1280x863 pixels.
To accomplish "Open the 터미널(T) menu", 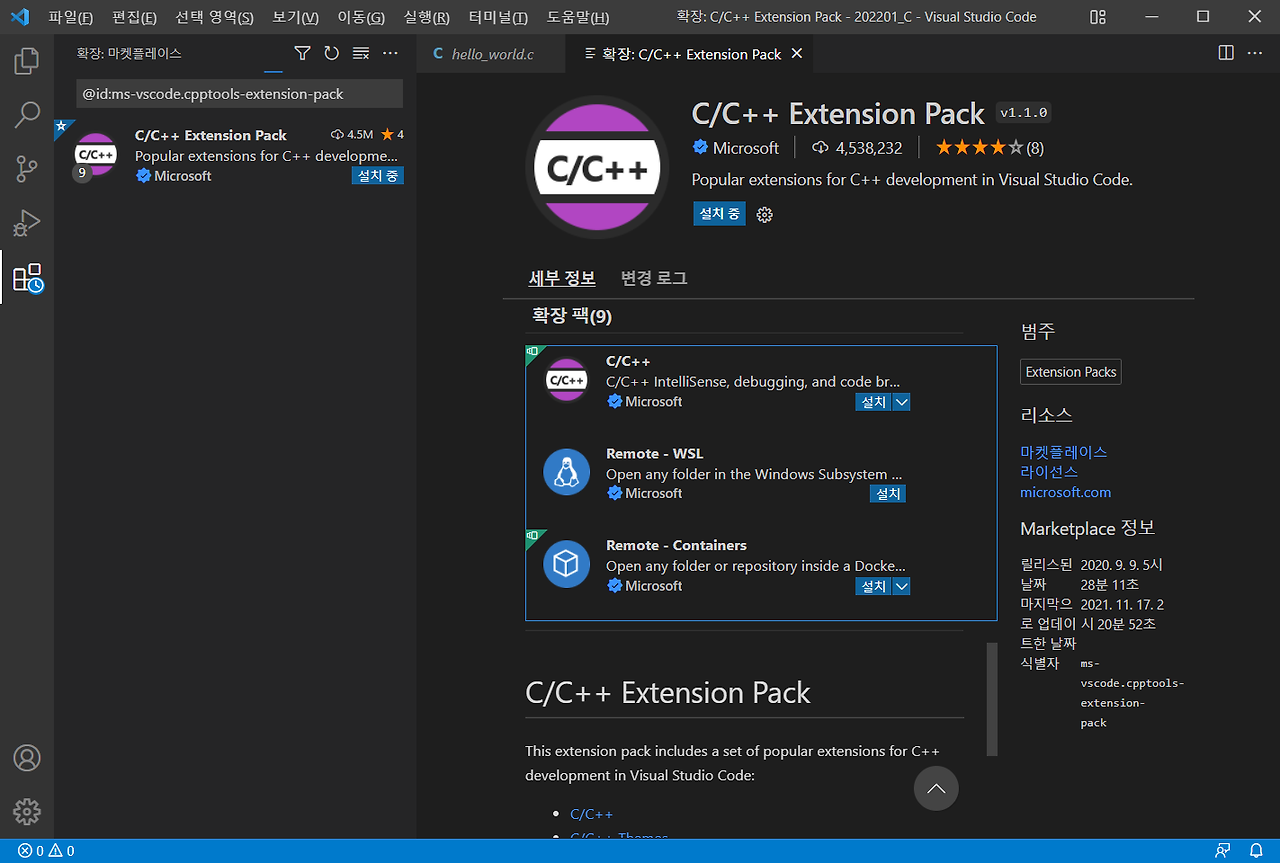I will [498, 17].
